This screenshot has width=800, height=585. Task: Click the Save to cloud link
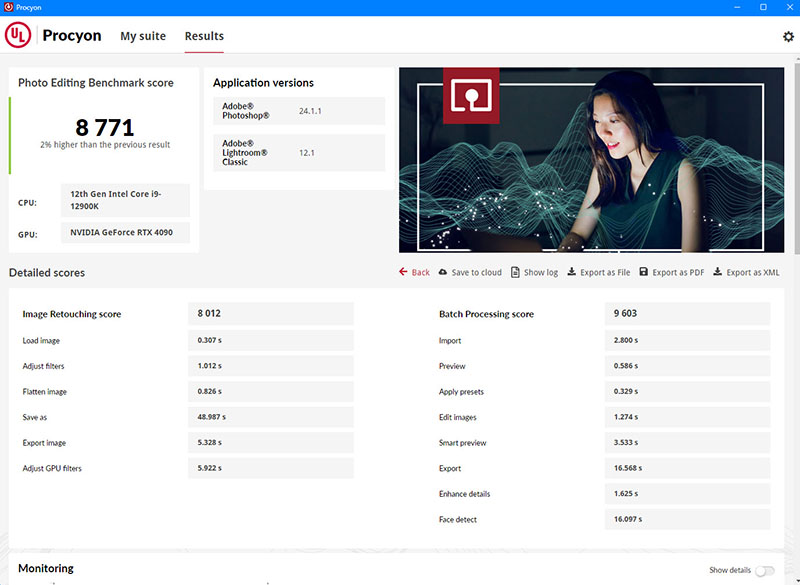pos(476,272)
